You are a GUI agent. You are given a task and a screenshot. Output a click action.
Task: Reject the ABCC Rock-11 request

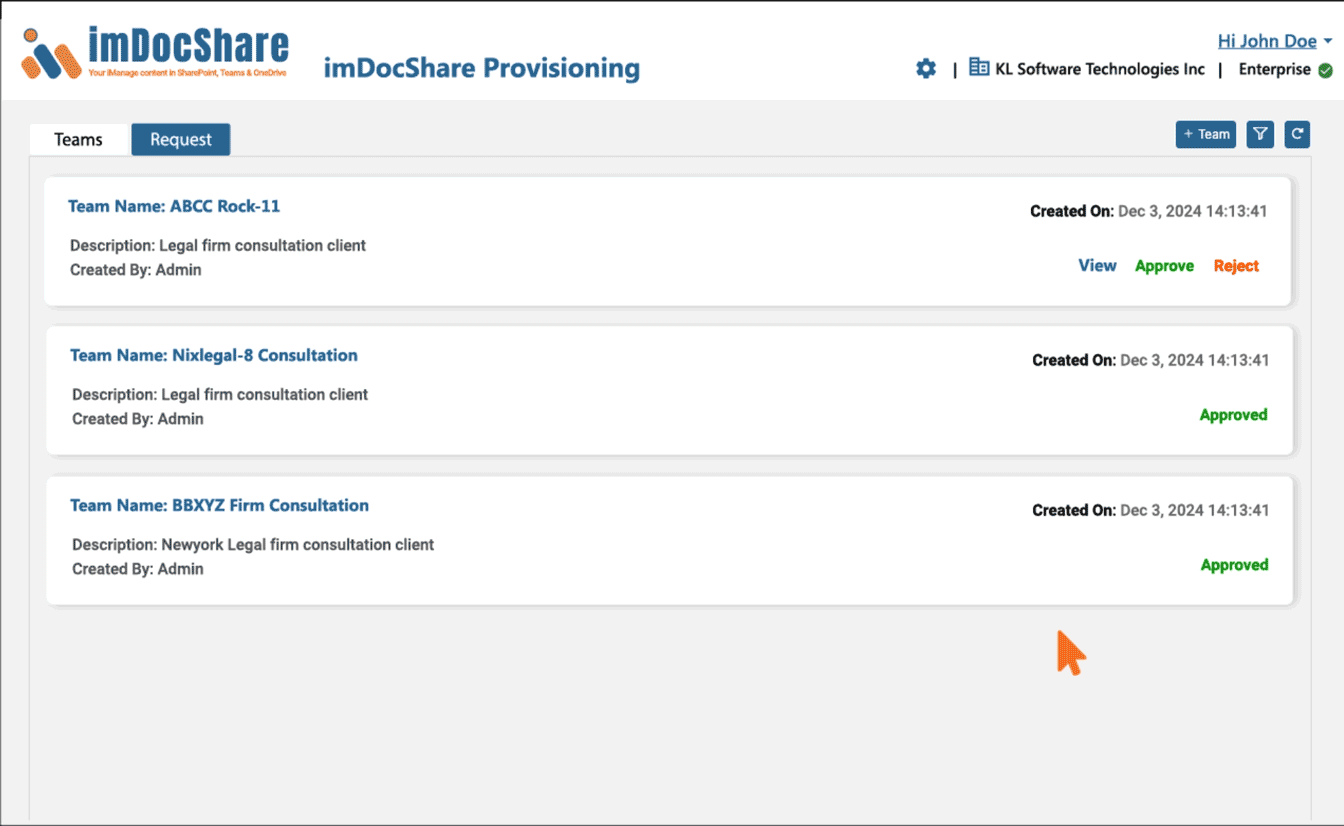pos(1236,266)
